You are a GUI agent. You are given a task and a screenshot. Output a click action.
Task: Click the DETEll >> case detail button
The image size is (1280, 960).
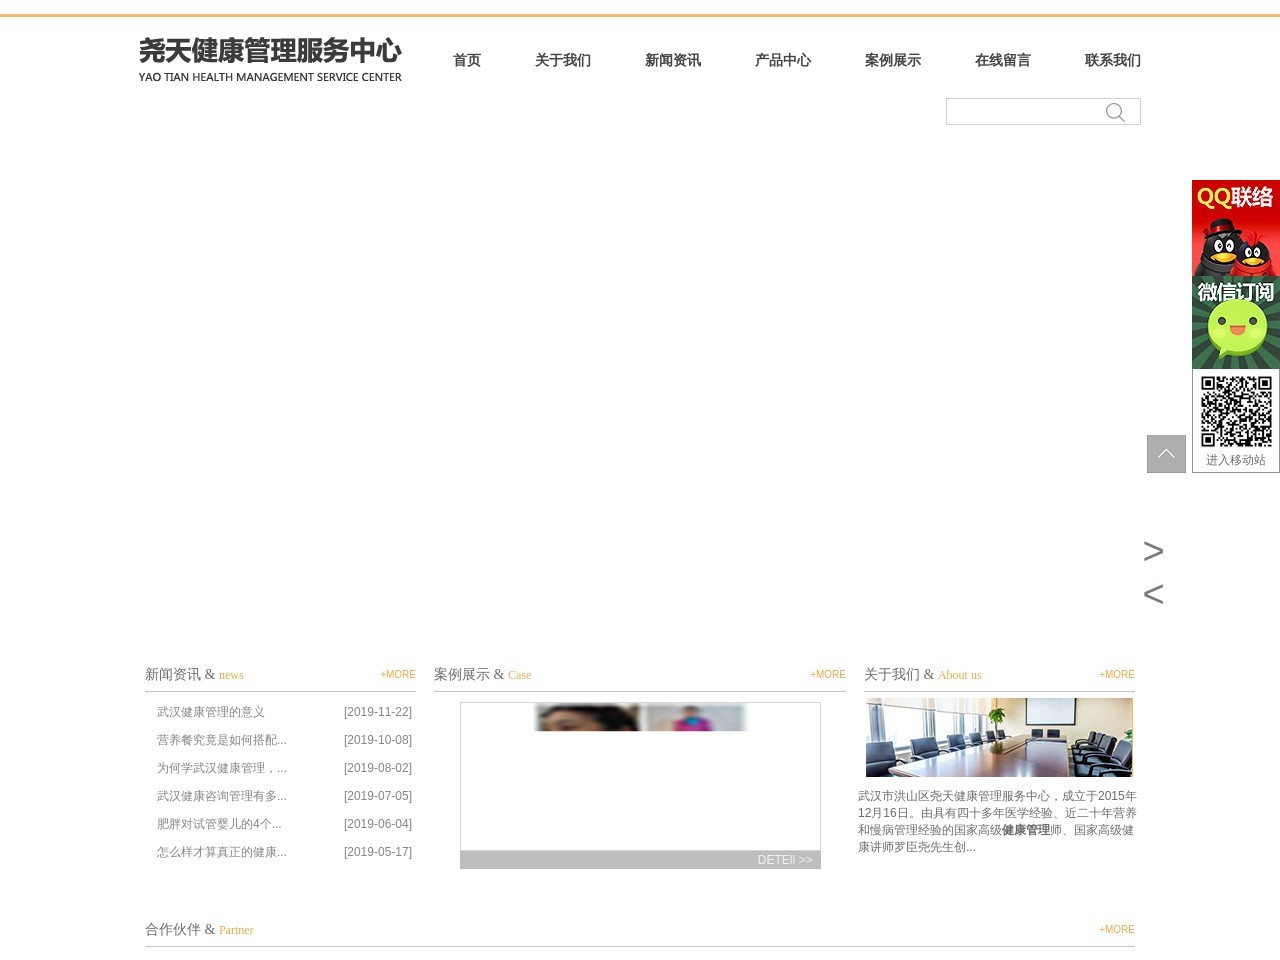784,859
